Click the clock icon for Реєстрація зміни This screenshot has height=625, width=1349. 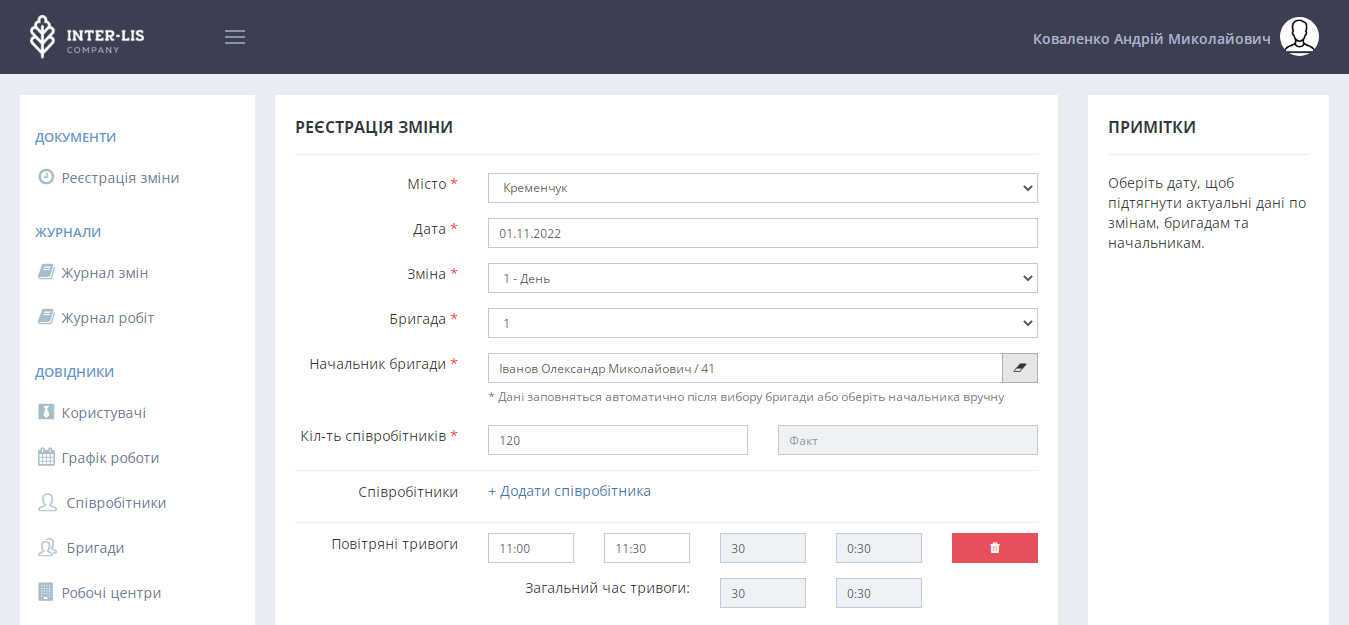click(x=46, y=178)
